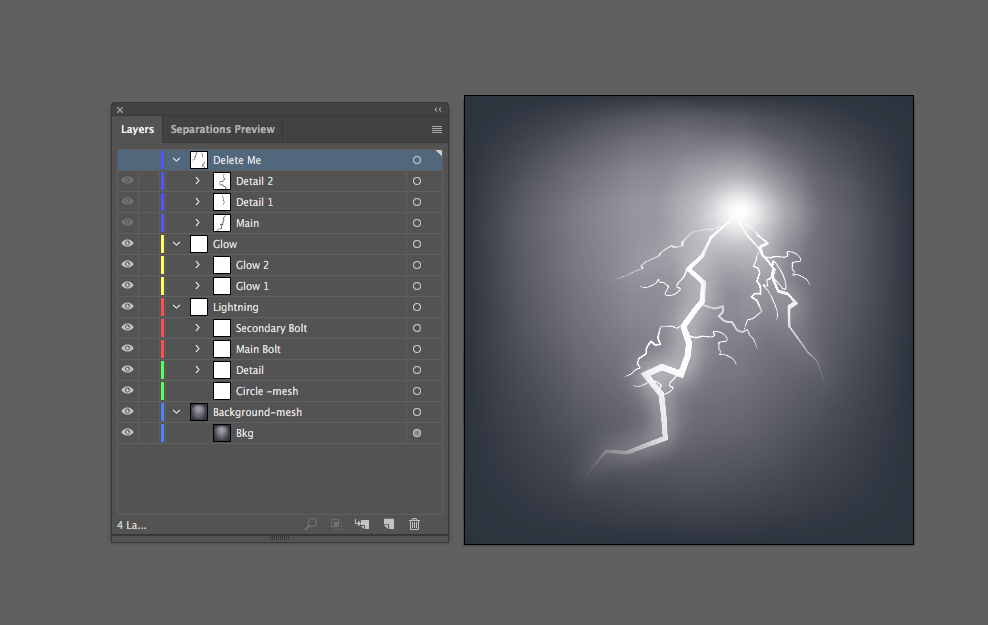Collapse the Glow layer
This screenshot has height=625, width=988.
[x=176, y=244]
